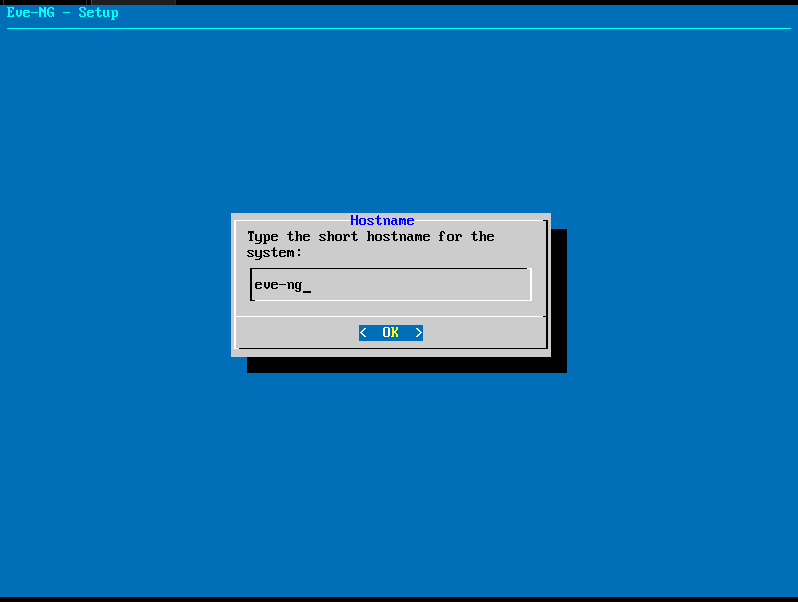This screenshot has width=798, height=602.
Task: Click the black shadow on the dialog's right side
Action: 558,300
